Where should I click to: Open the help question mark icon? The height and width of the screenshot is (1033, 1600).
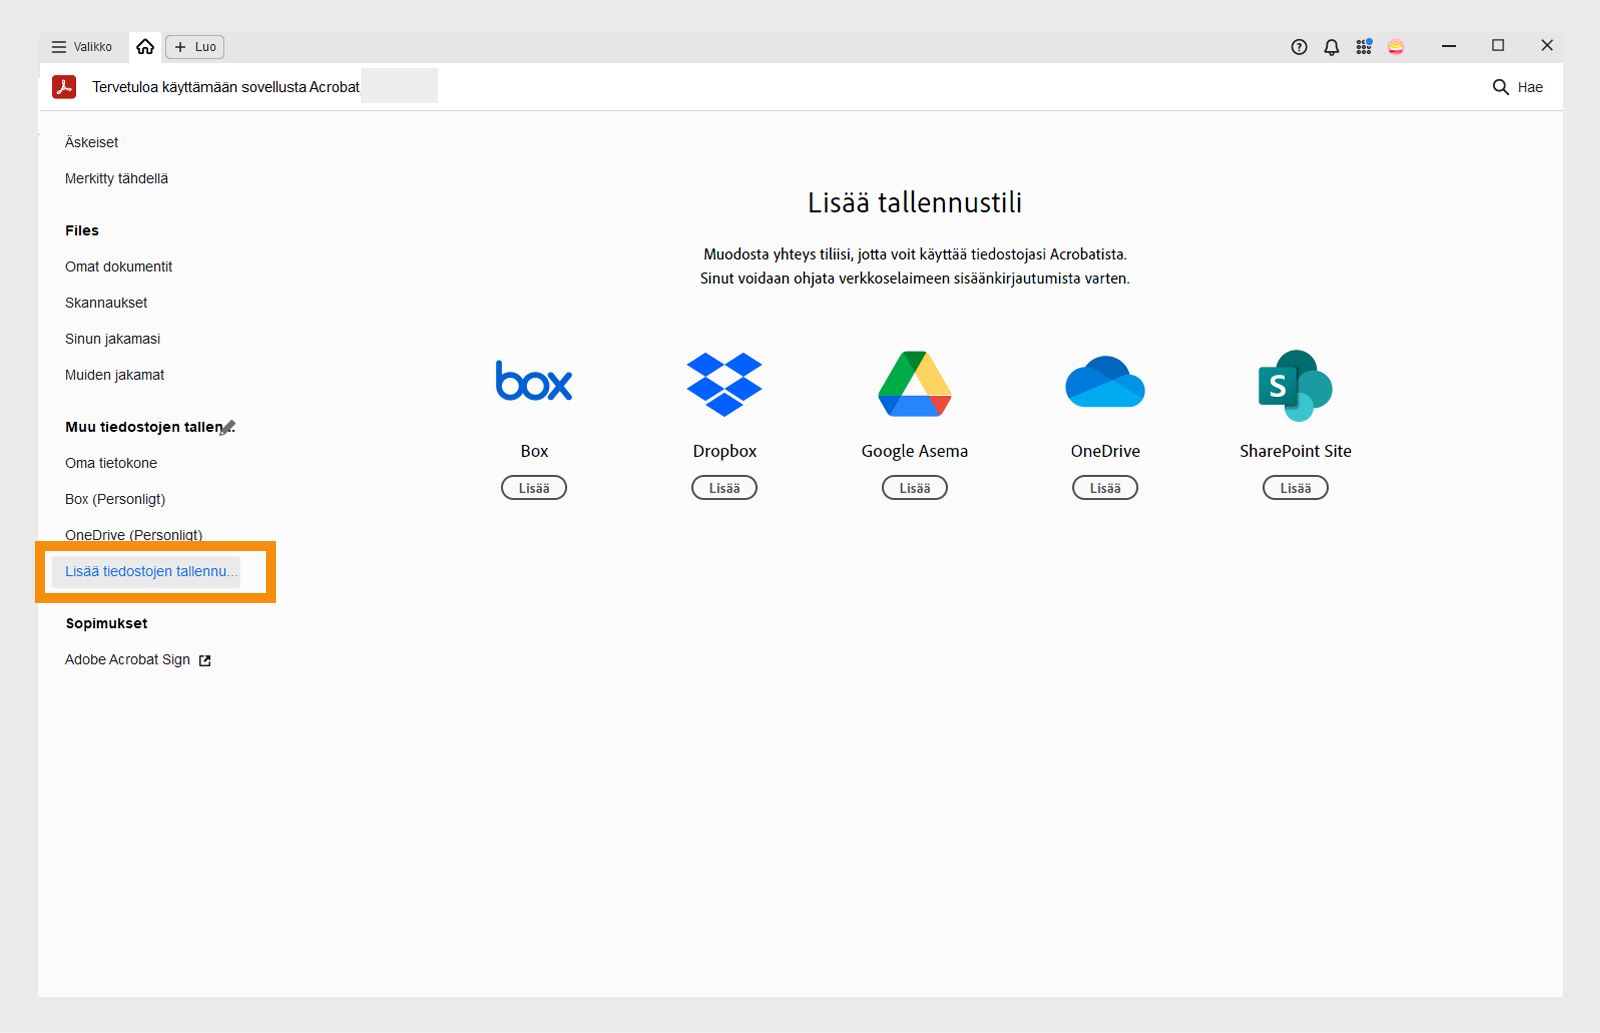click(1299, 47)
